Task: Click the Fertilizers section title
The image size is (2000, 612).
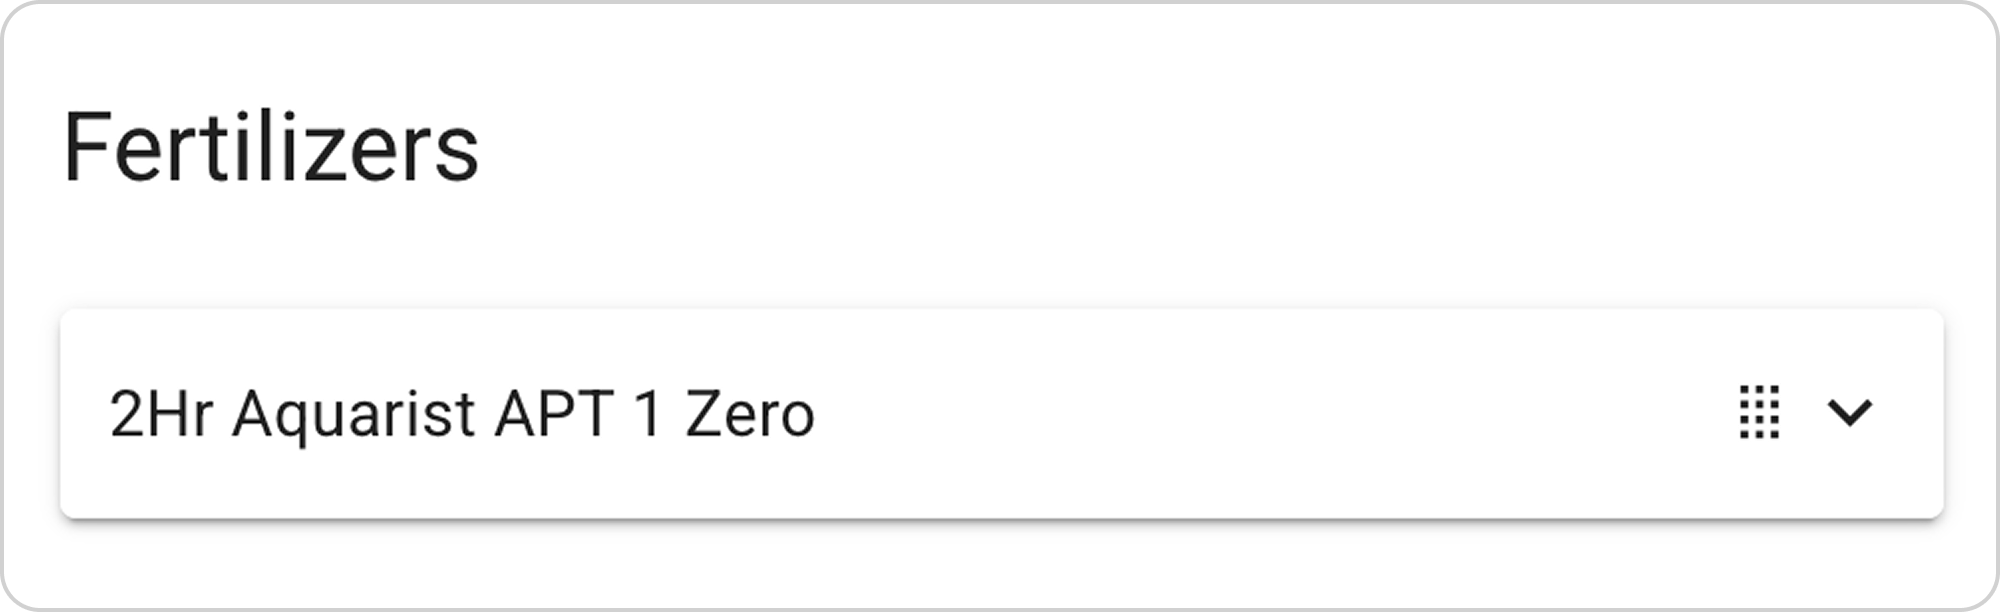Action: (271, 150)
